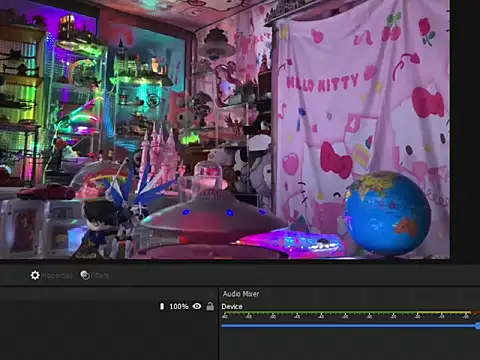Click the small white icon before 100%
This screenshot has height=360, width=480.
tap(162, 306)
